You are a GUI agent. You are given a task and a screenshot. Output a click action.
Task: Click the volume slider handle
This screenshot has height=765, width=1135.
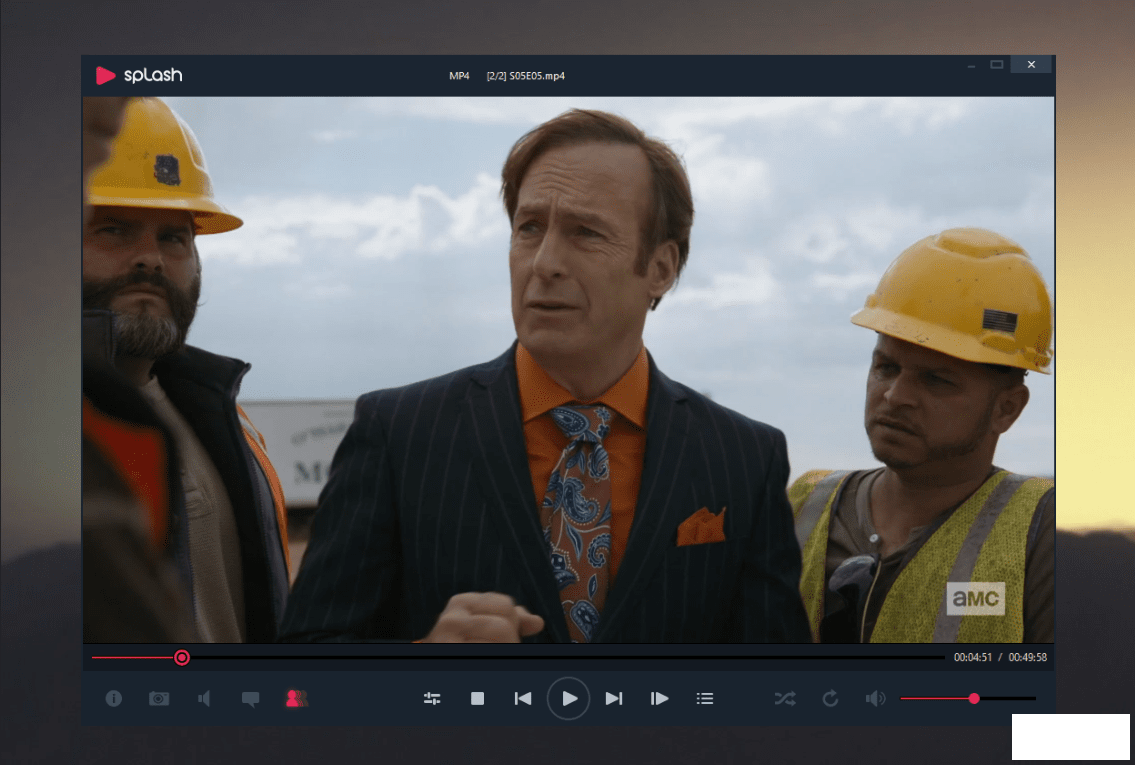pyautogui.click(x=974, y=698)
